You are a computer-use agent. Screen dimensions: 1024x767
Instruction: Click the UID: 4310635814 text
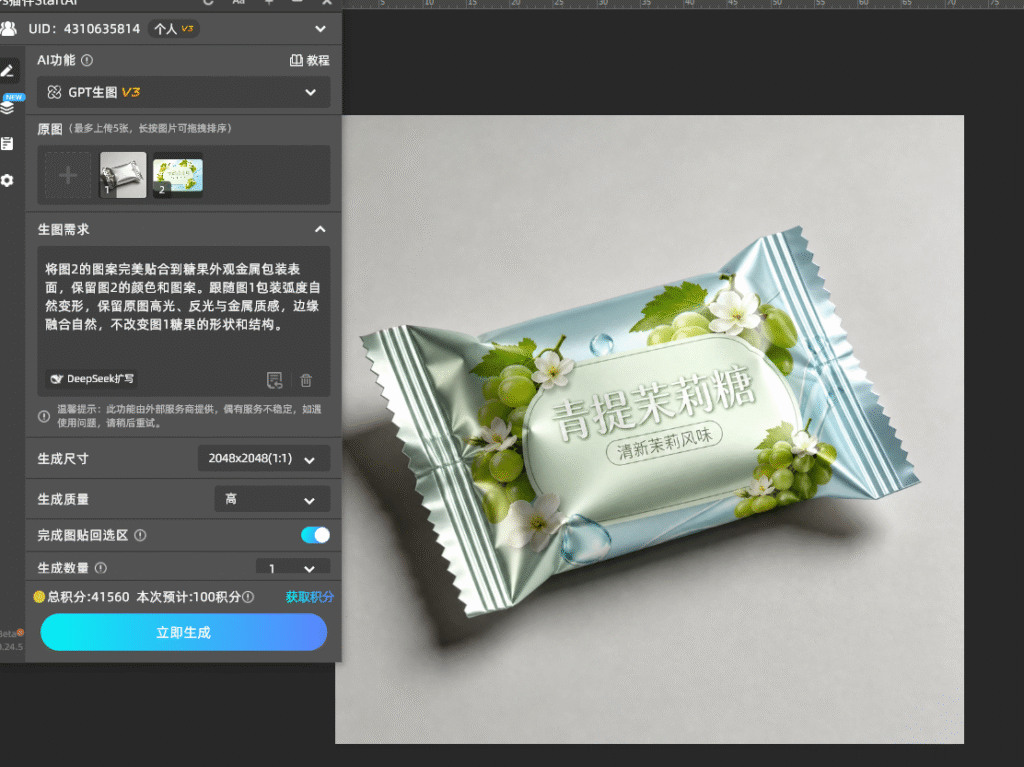pos(84,29)
